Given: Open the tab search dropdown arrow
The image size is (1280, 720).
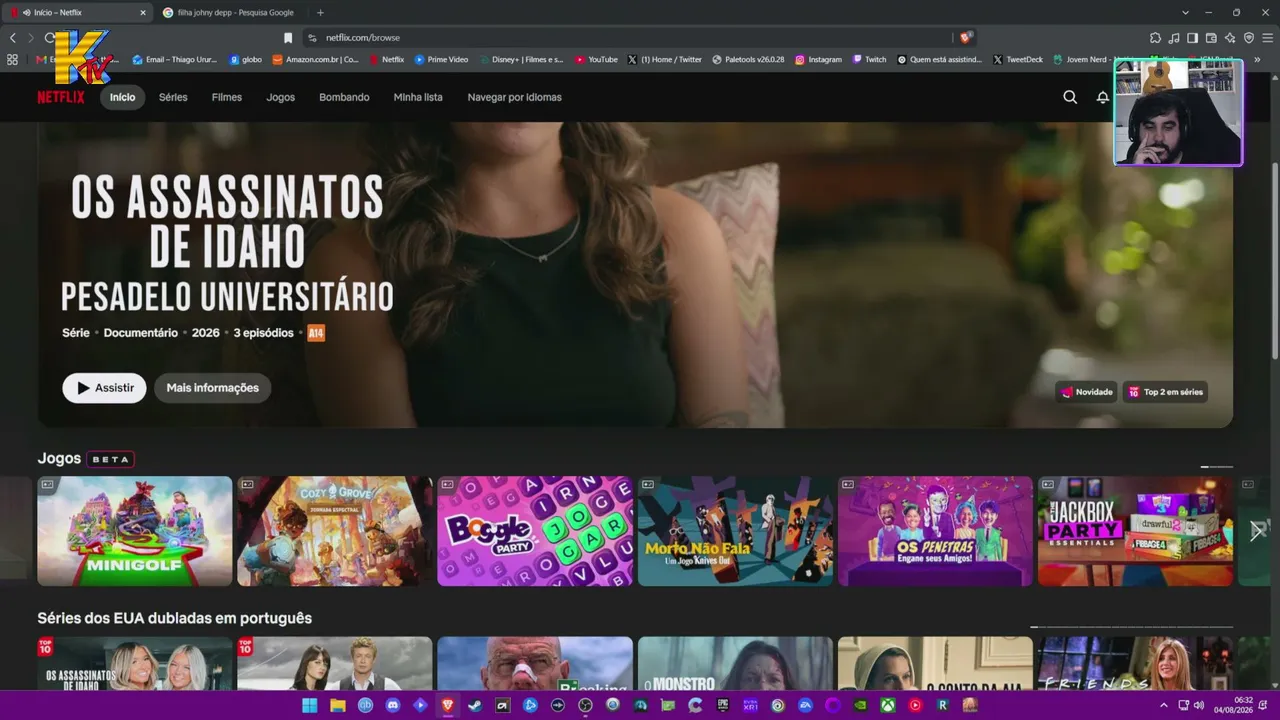Looking at the screenshot, I should 1185,13.
